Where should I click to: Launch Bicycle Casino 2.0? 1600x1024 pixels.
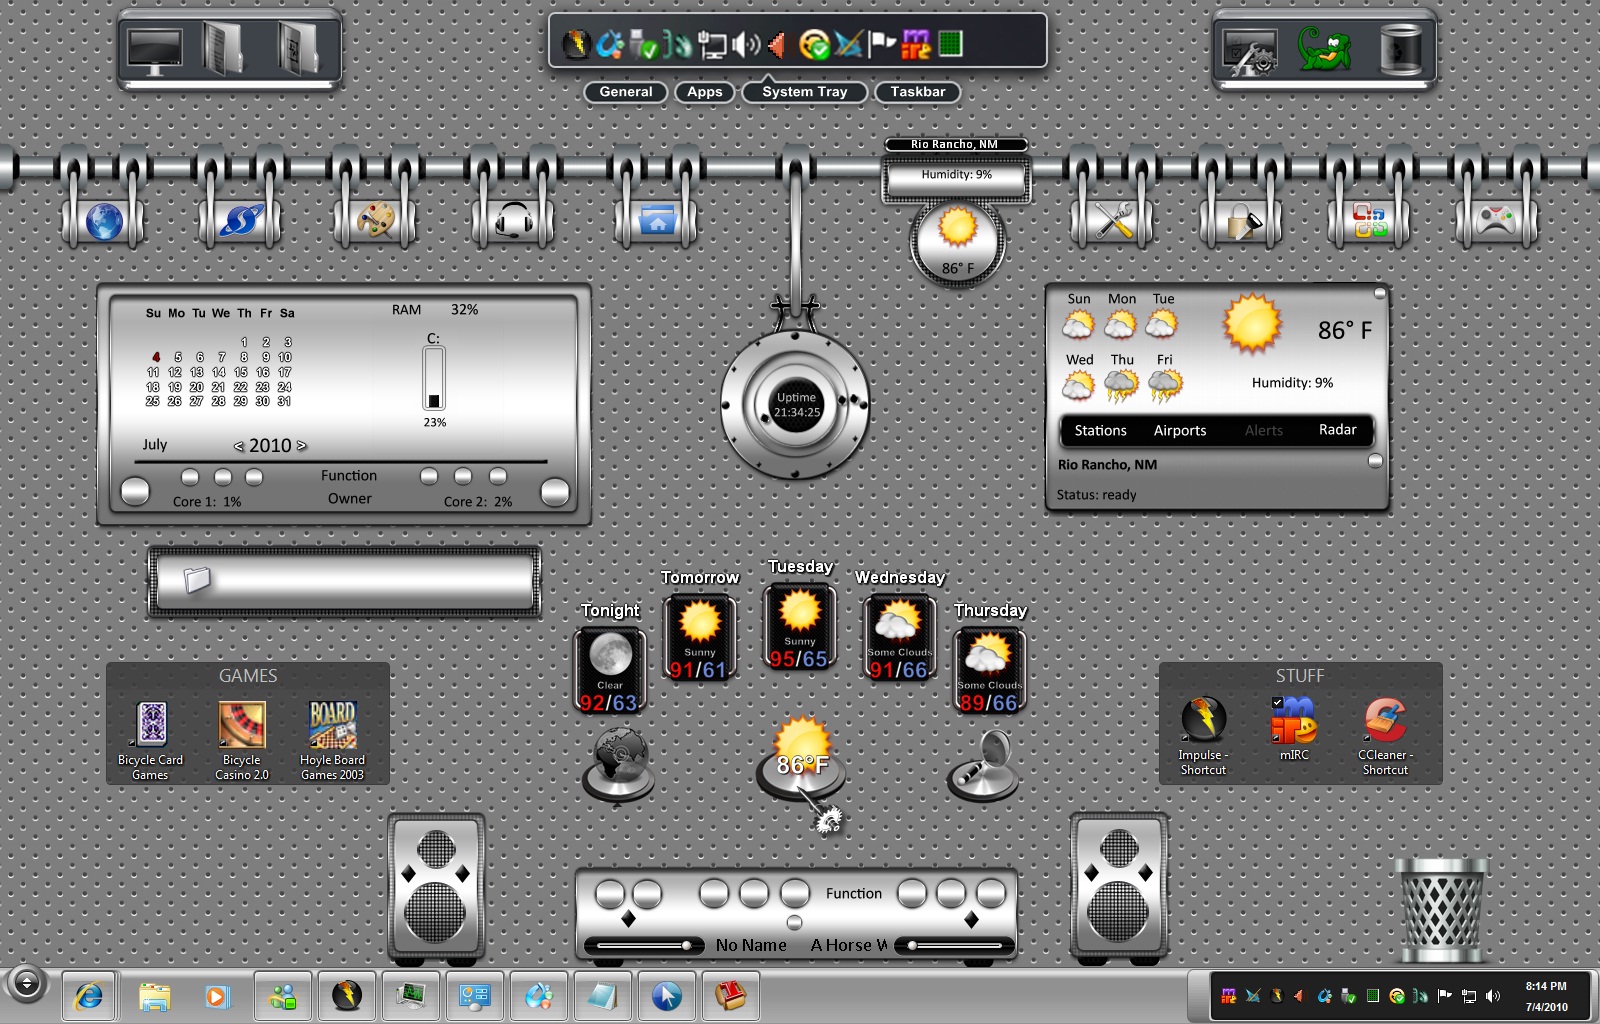click(x=242, y=740)
